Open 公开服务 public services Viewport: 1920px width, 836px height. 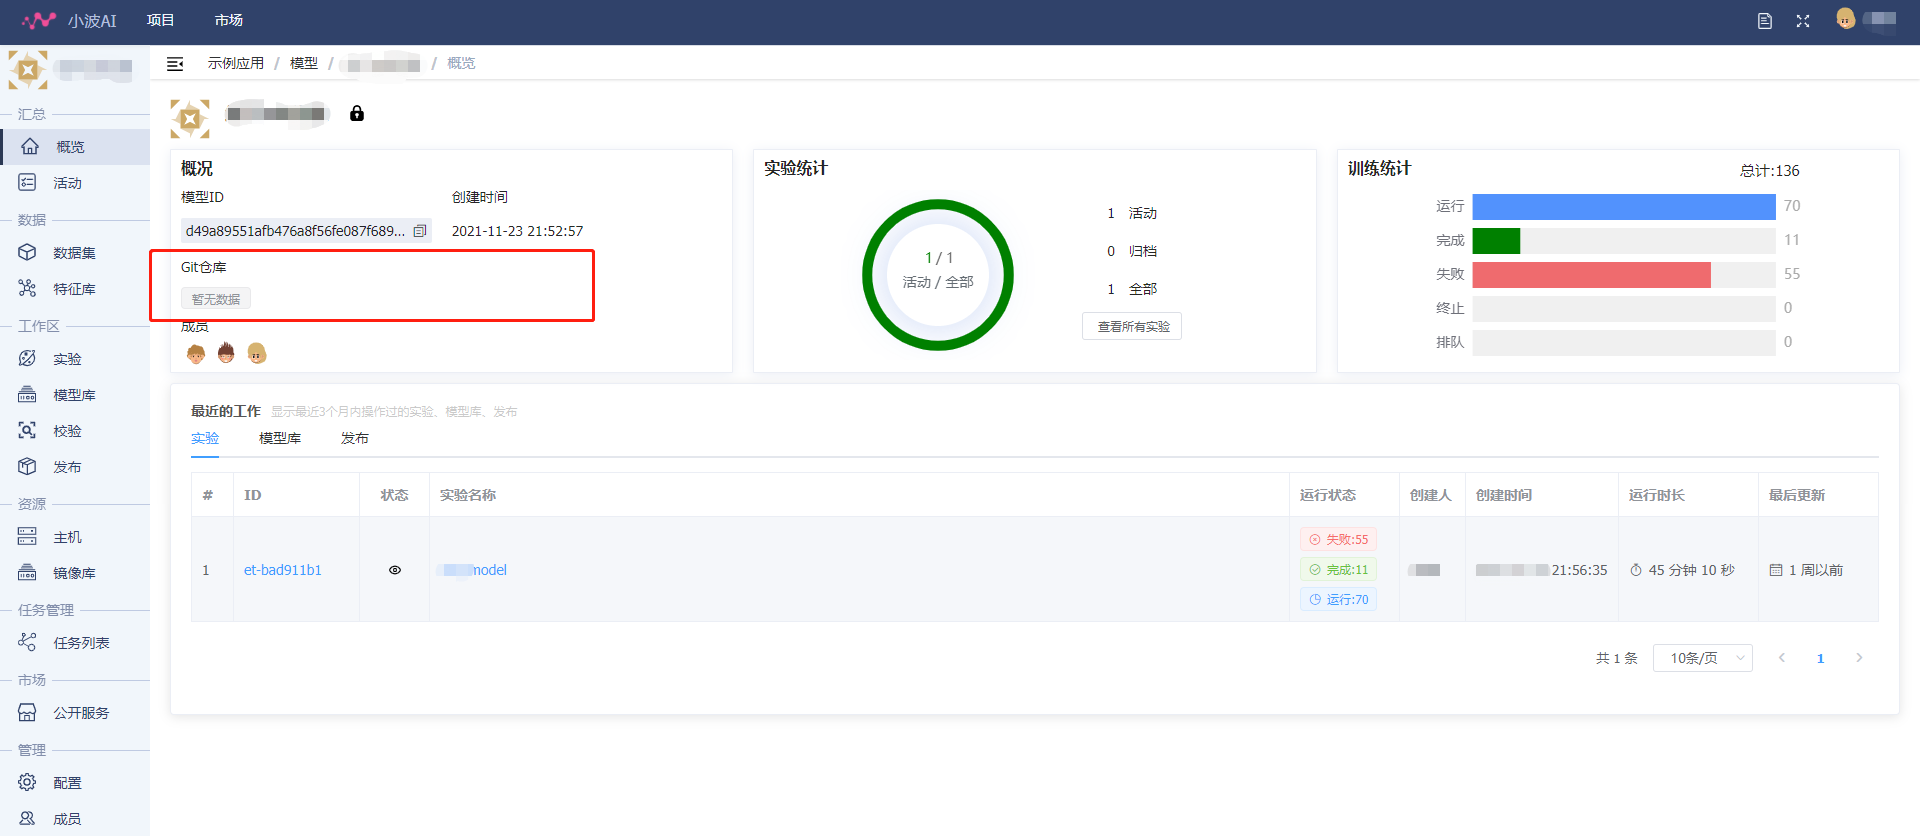click(75, 713)
